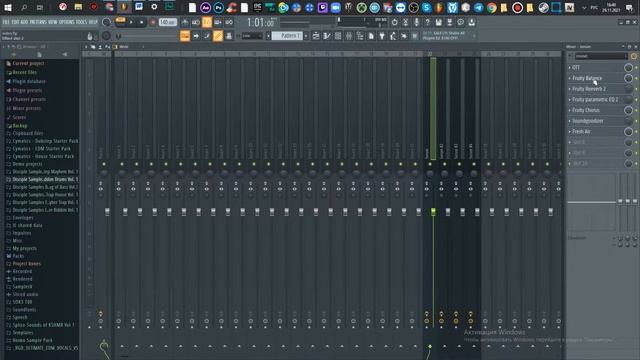Click the red Record button
The width and height of the screenshot is (640, 360).
tap(153, 22)
